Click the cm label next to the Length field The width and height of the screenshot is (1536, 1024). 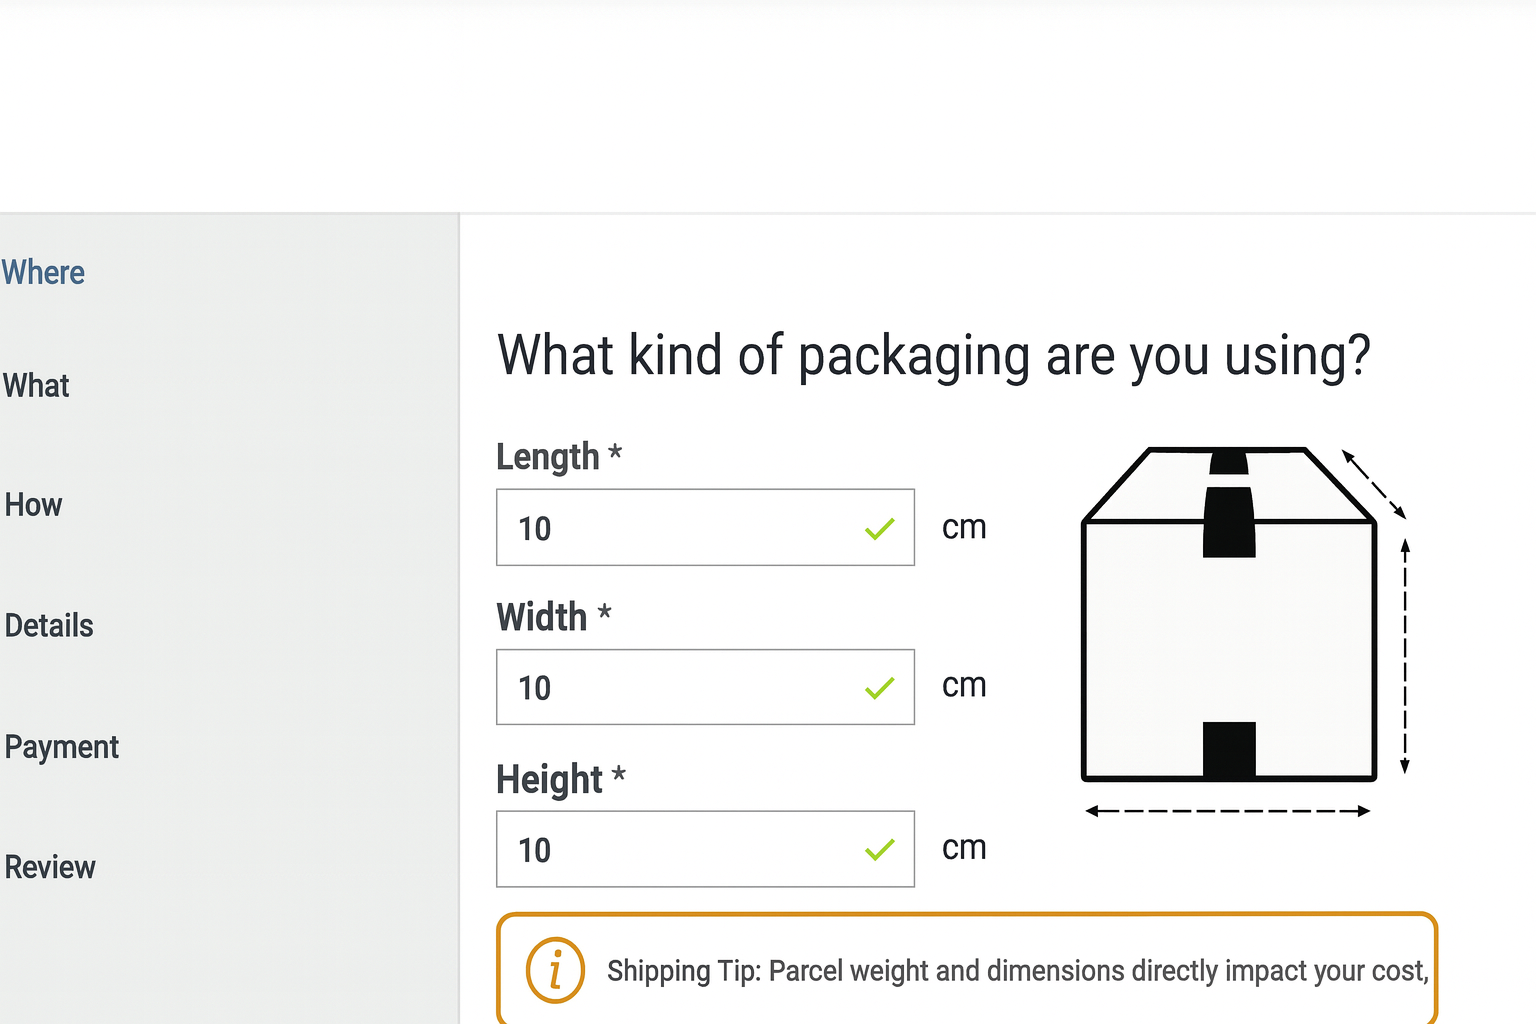click(963, 527)
